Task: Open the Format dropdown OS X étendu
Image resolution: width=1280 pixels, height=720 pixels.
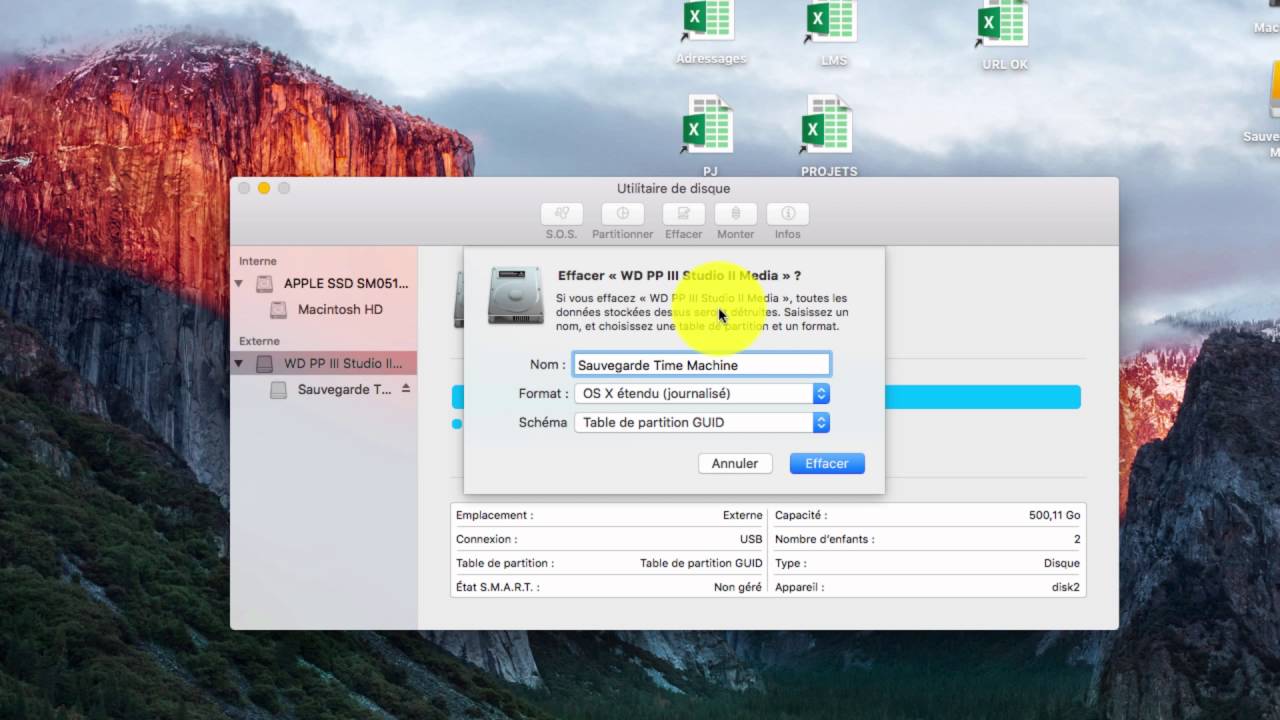Action: 702,394
